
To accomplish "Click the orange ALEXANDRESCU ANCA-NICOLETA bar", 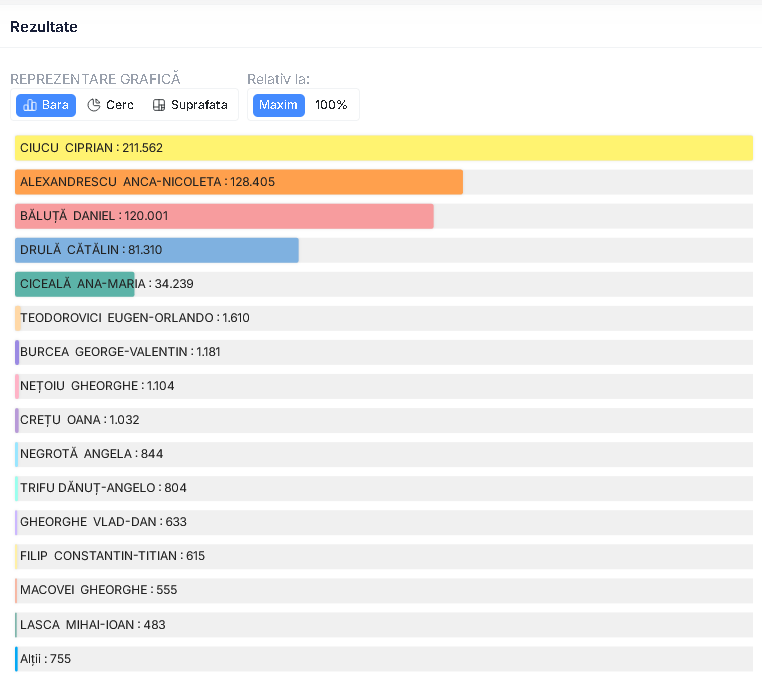I will click(239, 182).
